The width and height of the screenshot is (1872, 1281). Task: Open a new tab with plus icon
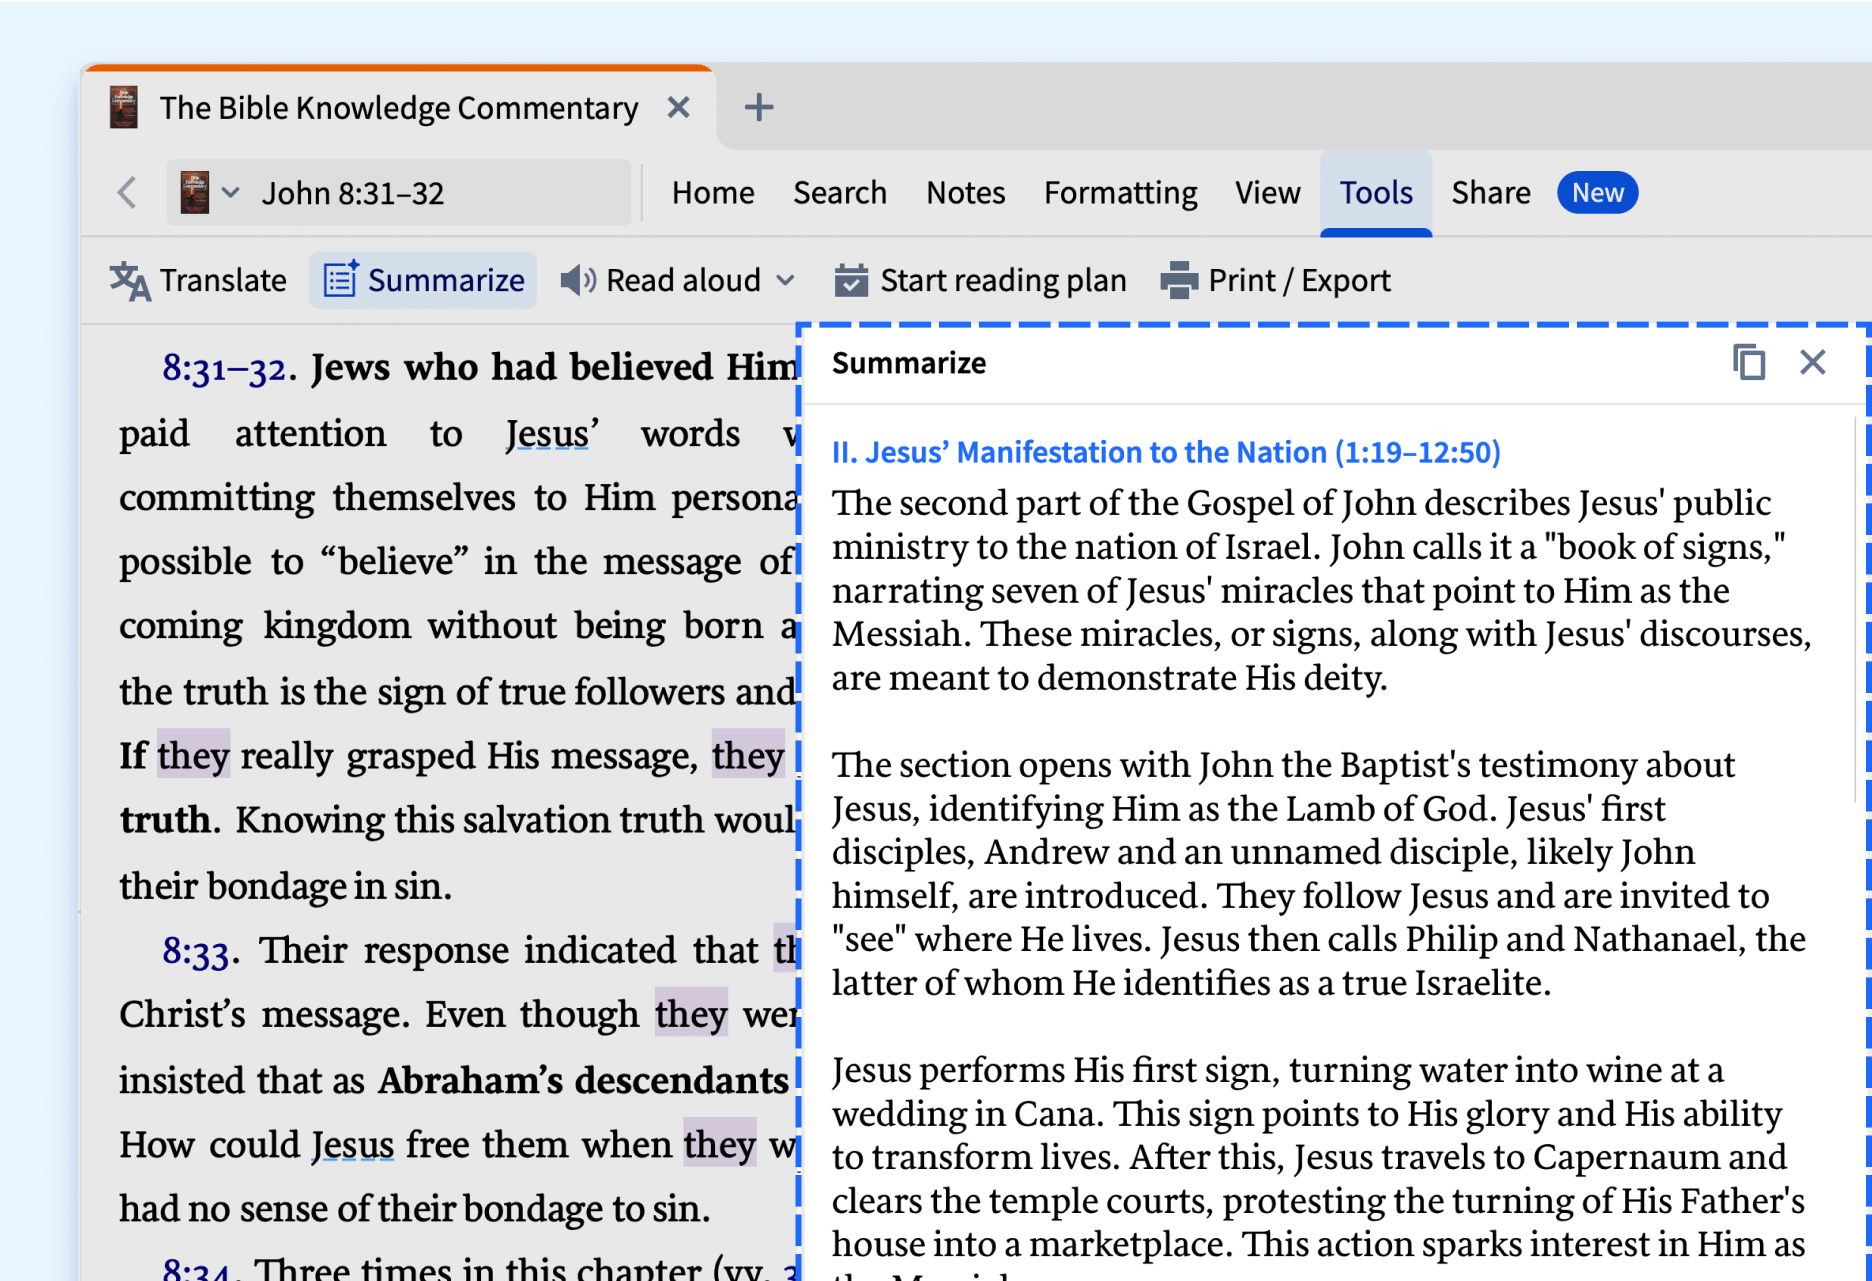(759, 107)
